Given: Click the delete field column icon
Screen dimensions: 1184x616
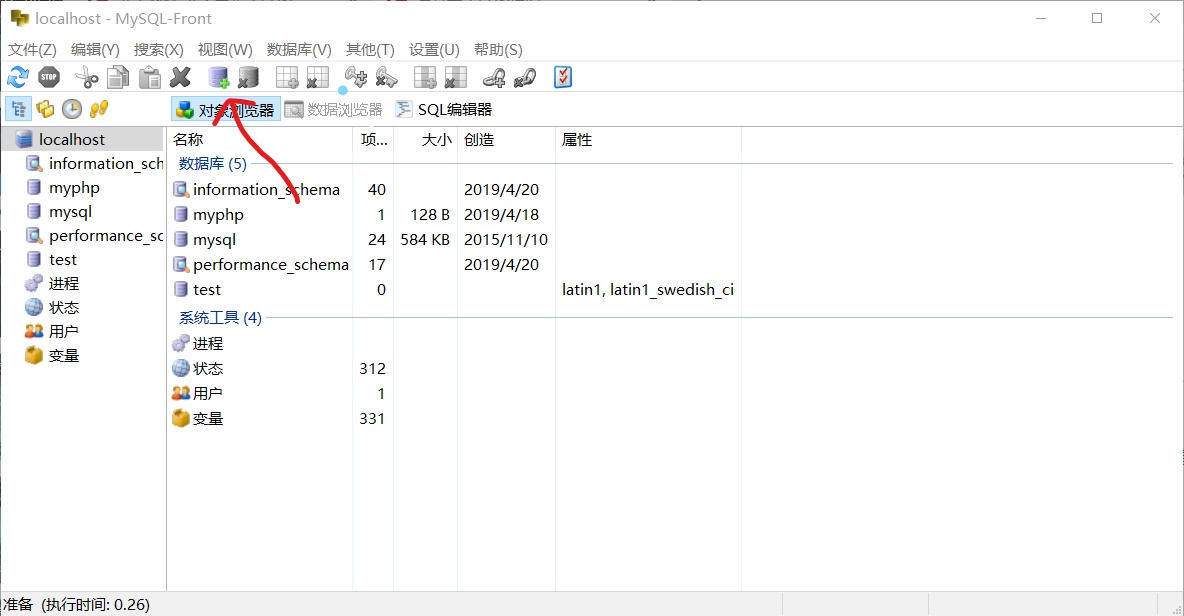Looking at the screenshot, I should [455, 77].
